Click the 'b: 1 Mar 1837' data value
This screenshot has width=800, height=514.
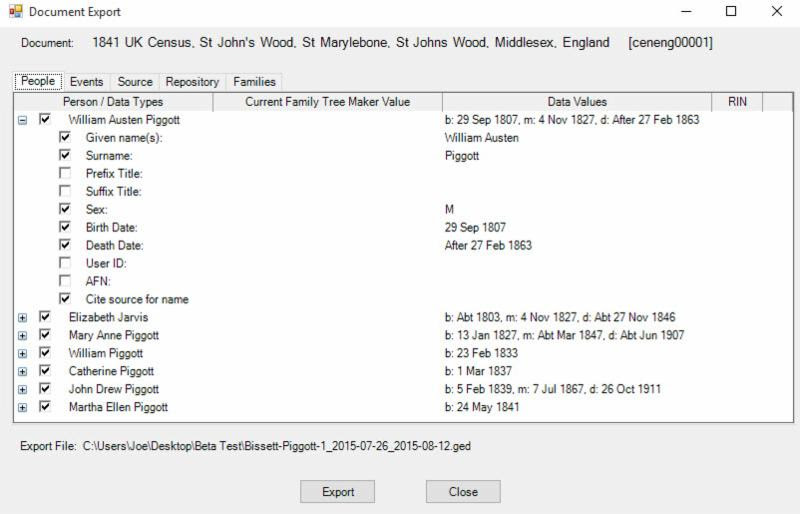coord(478,371)
